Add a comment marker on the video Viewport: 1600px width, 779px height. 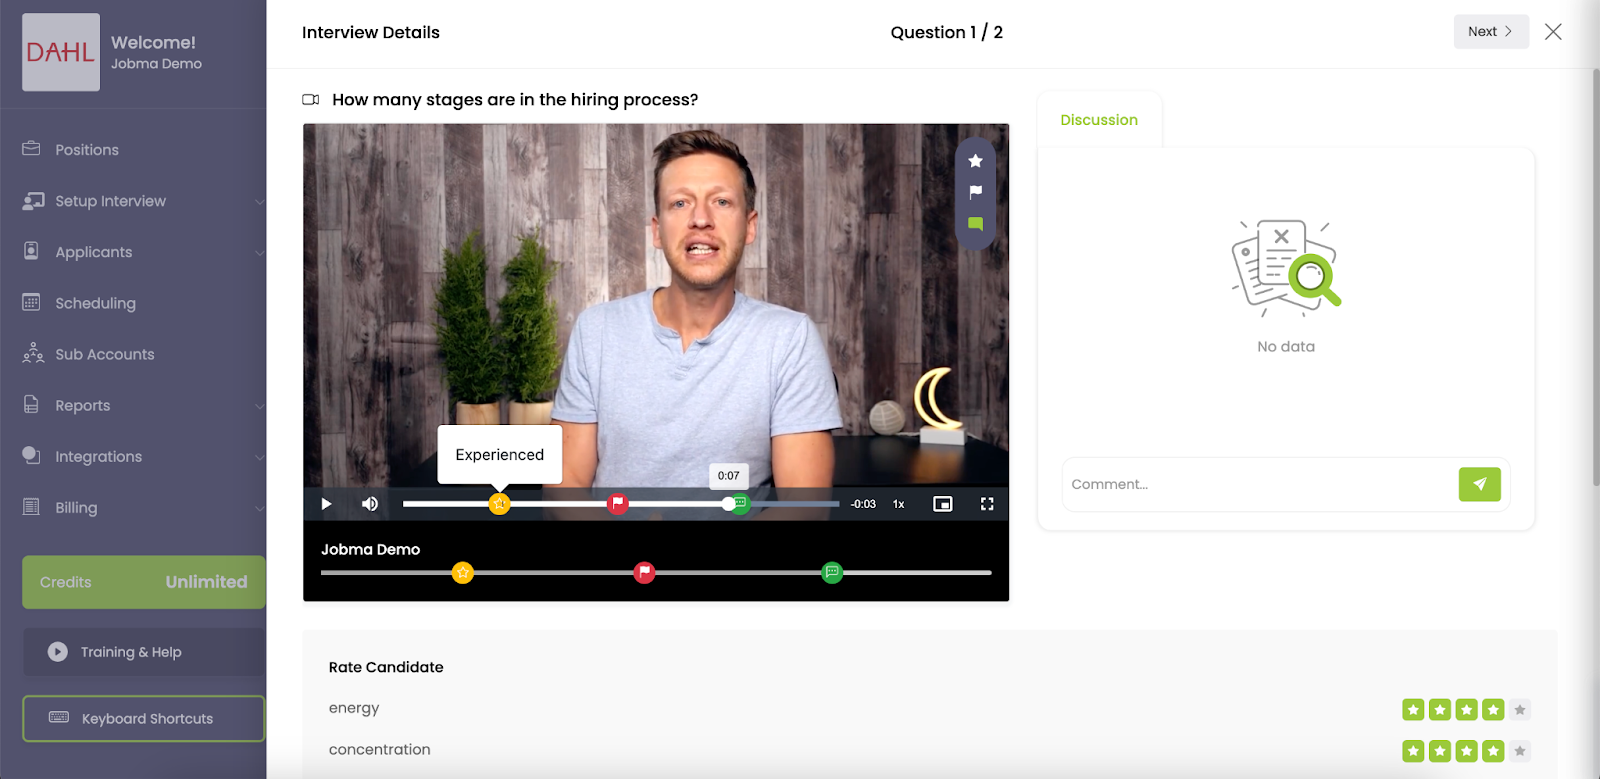[x=976, y=224]
